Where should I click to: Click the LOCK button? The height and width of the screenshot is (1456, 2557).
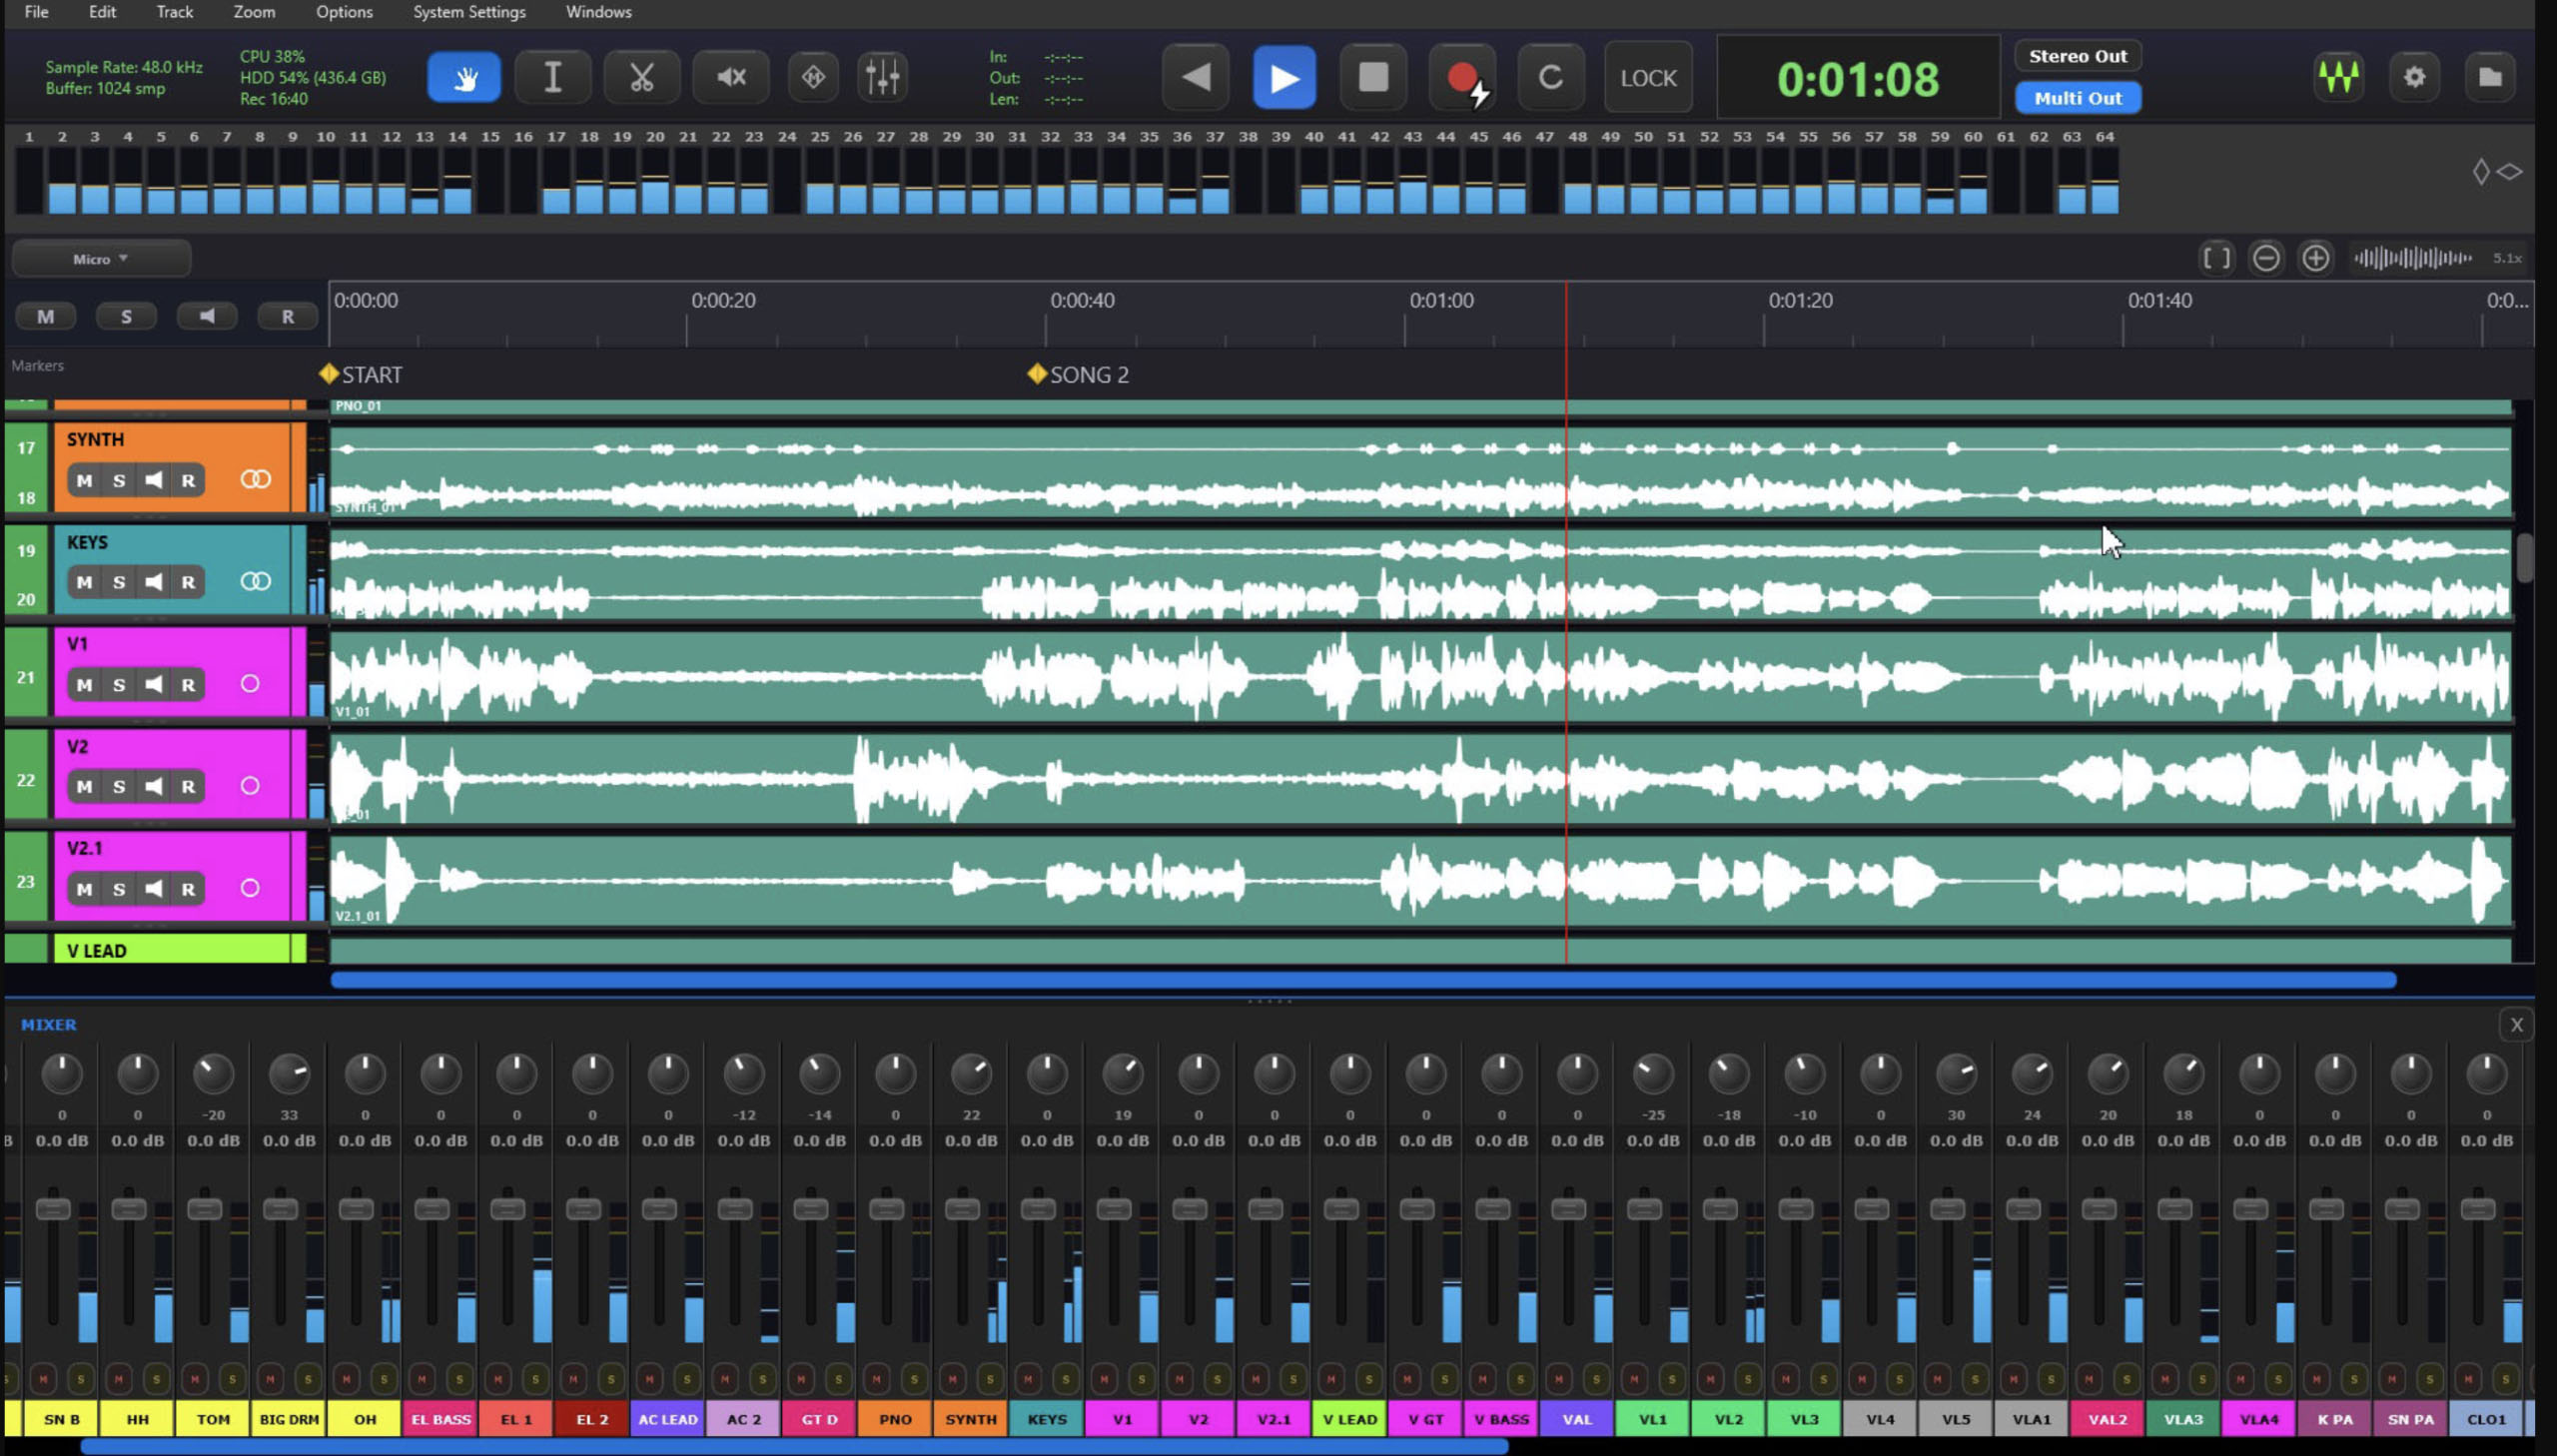(x=1648, y=77)
